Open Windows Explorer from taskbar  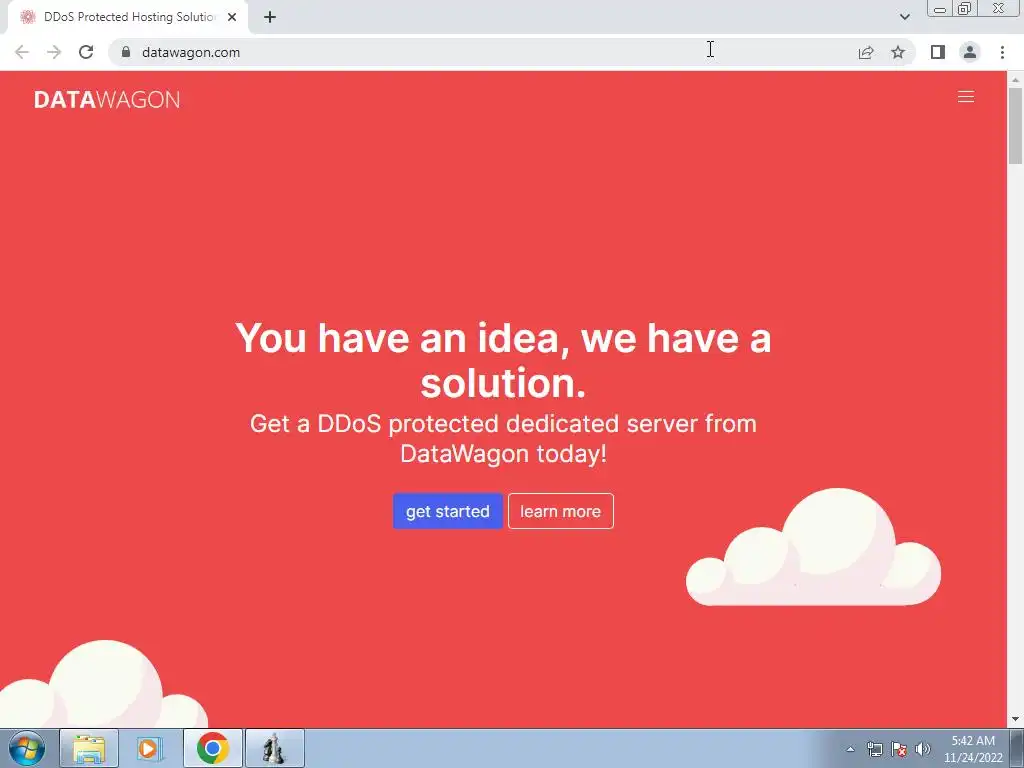pyautogui.click(x=89, y=748)
